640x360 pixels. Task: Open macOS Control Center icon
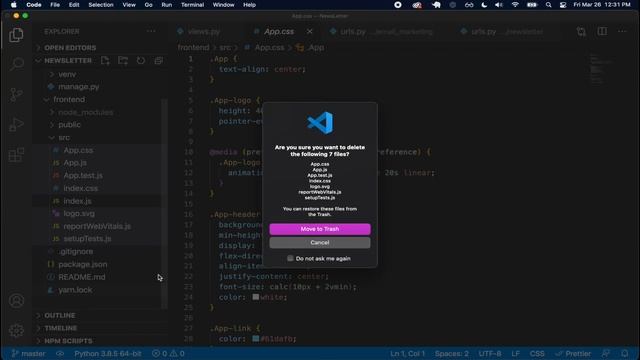(x=563, y=5)
